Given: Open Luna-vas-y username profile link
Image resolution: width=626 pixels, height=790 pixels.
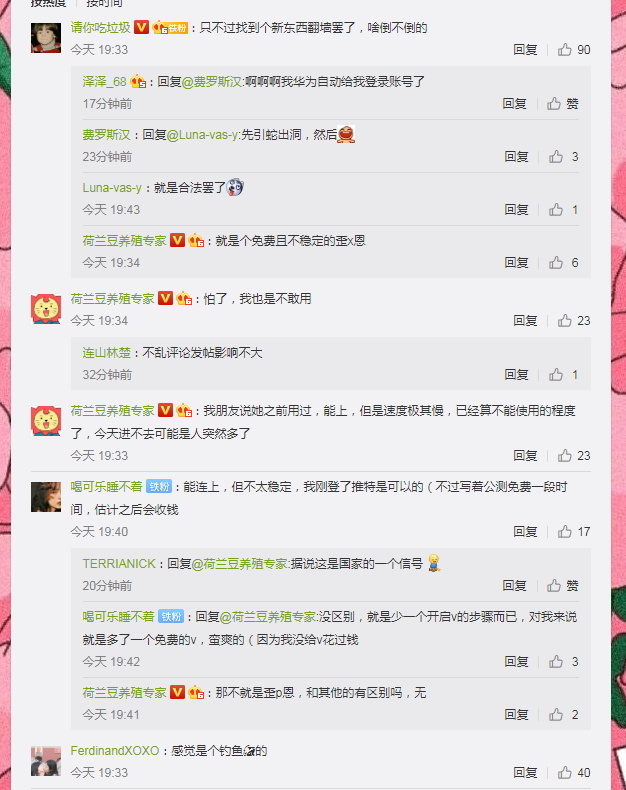Looking at the screenshot, I should coord(112,188).
